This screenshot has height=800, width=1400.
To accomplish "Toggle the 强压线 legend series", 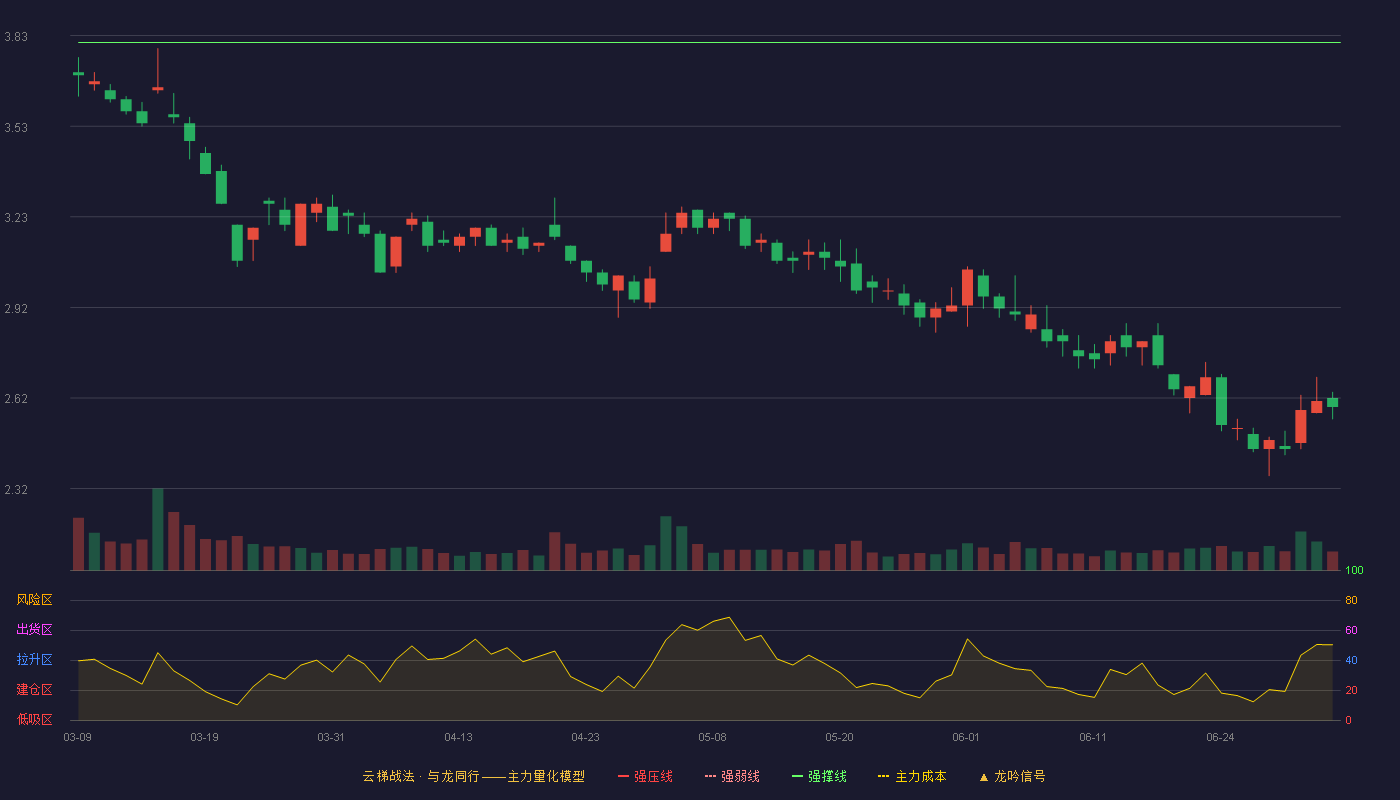I will [645, 776].
